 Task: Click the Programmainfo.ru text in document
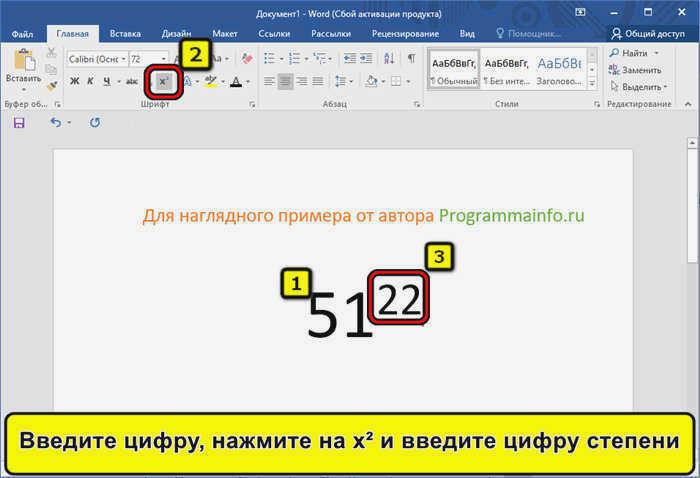click(512, 216)
